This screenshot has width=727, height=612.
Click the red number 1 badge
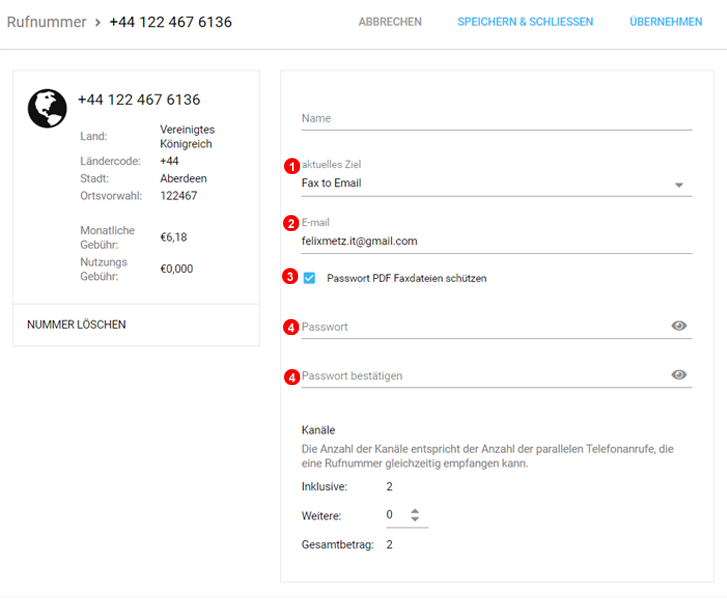tap(291, 165)
